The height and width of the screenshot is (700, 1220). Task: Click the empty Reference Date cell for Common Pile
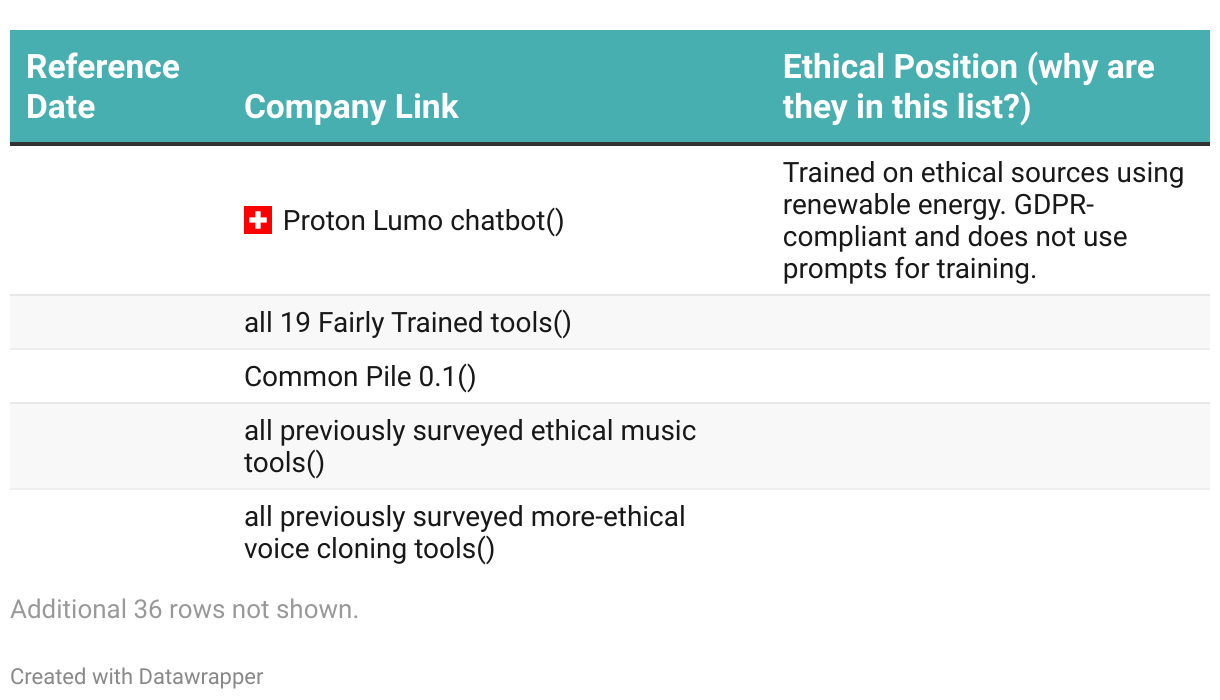[x=118, y=377]
